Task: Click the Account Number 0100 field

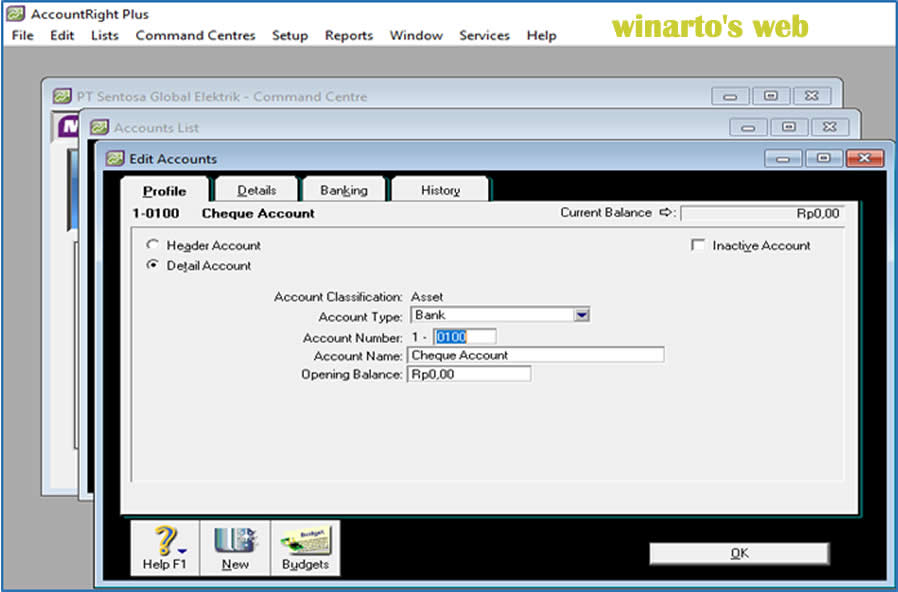Action: point(464,337)
